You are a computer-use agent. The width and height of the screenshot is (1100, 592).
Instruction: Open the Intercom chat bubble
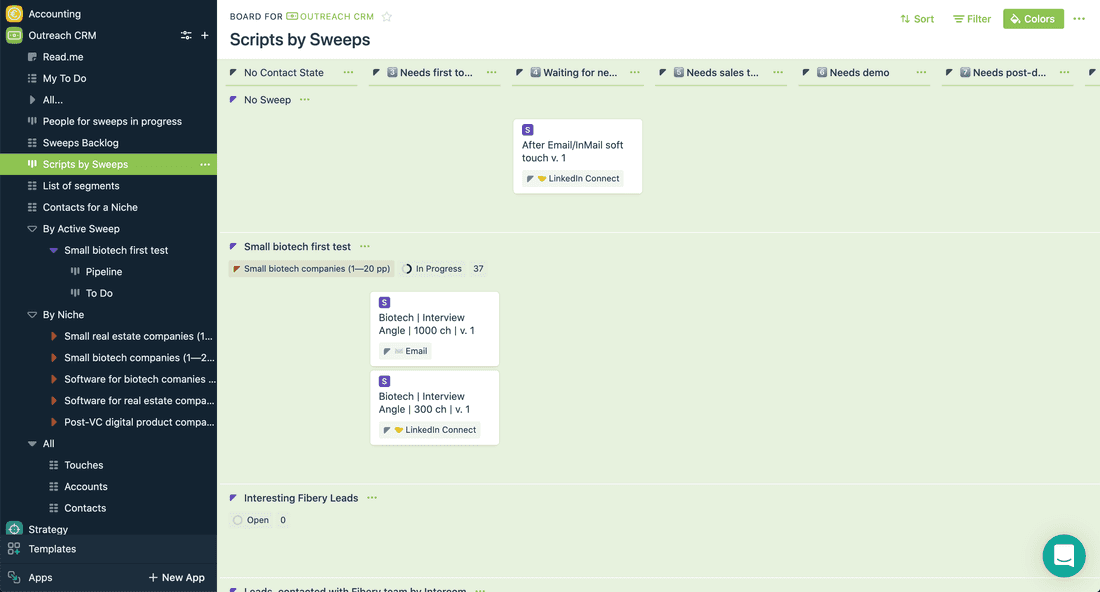[1063, 555]
